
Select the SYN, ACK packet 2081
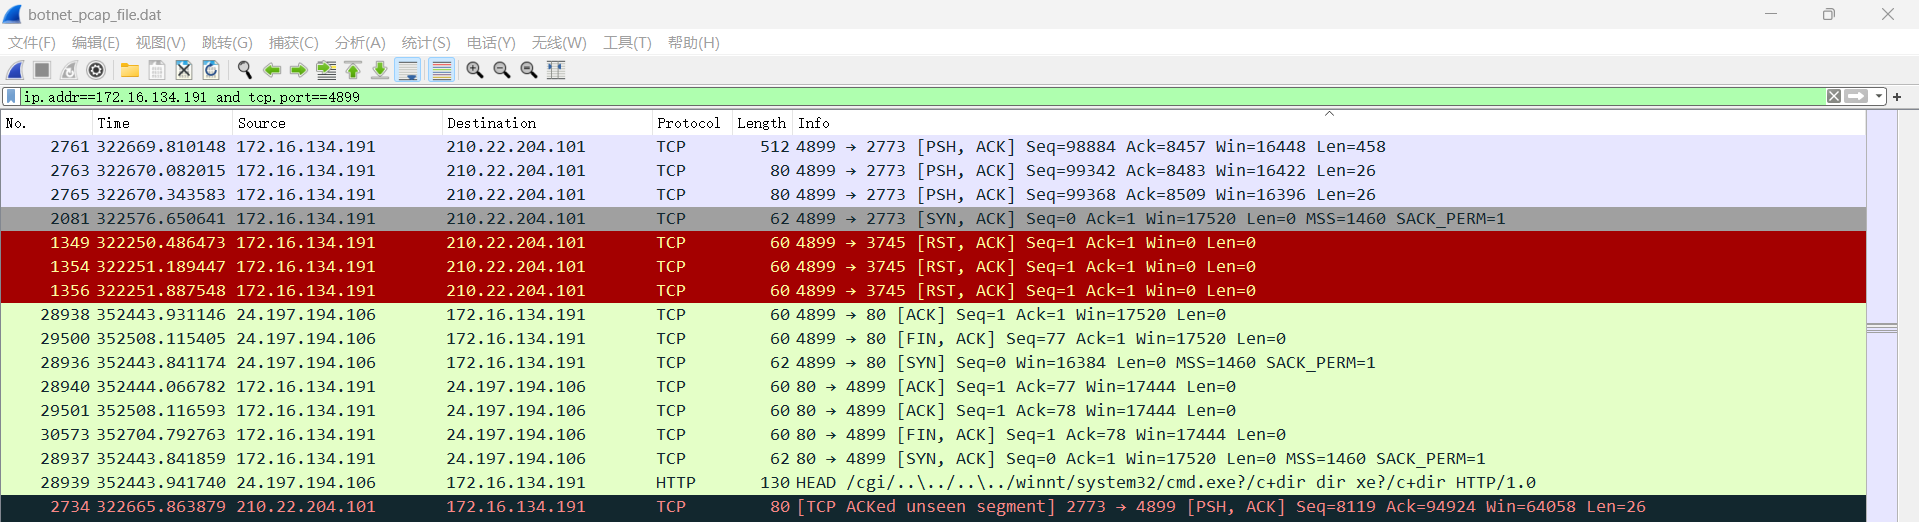(x=933, y=219)
